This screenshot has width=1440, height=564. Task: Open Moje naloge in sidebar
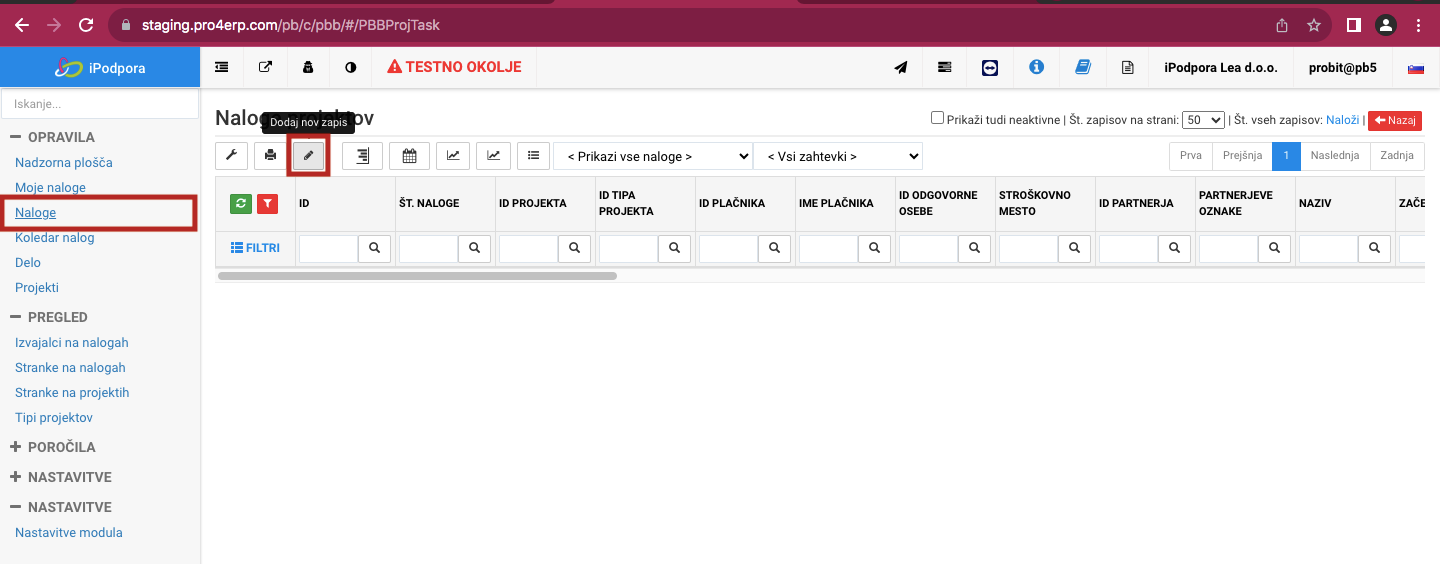50,187
